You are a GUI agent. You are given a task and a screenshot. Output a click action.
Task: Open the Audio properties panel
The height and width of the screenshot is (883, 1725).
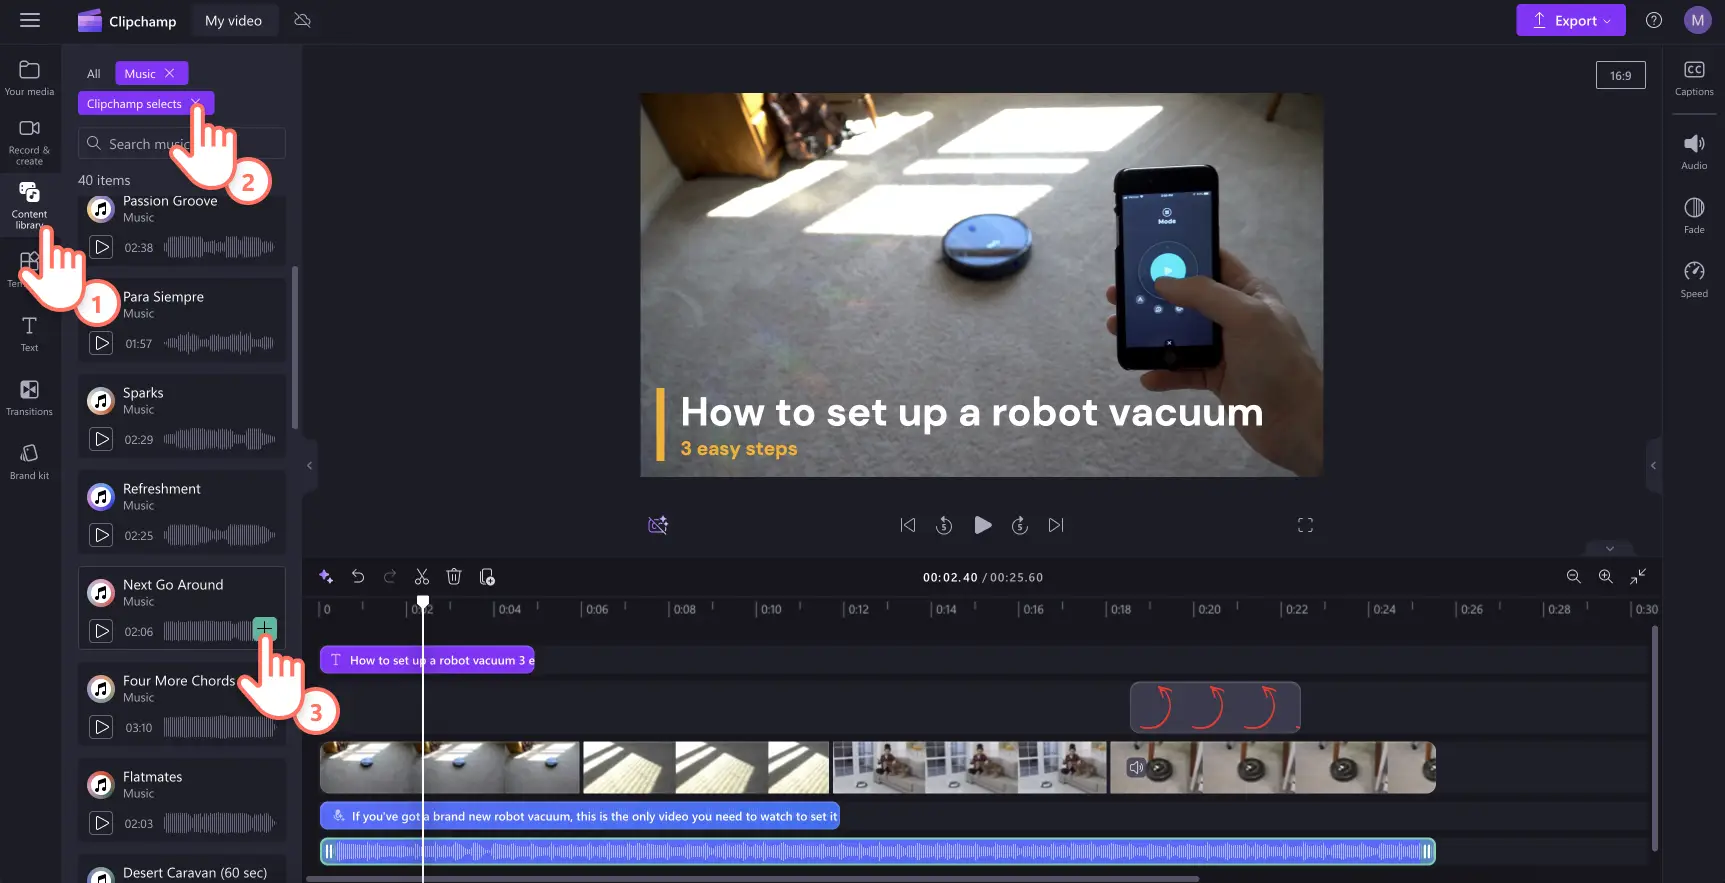point(1694,152)
